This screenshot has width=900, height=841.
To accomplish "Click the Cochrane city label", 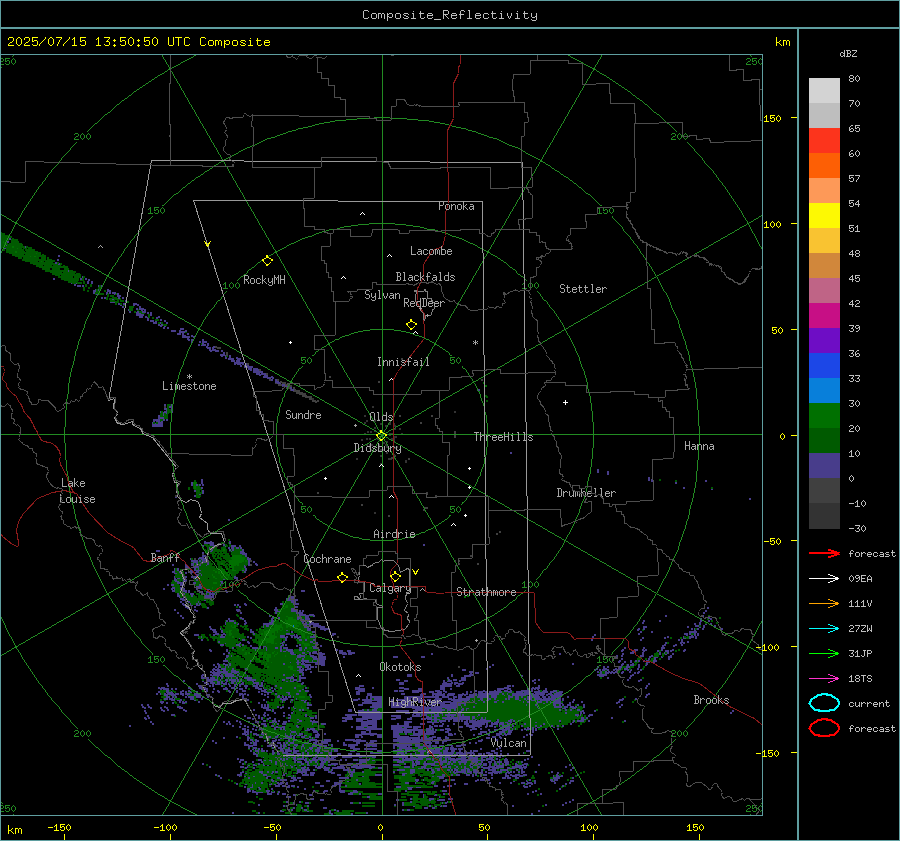I will (x=327, y=559).
